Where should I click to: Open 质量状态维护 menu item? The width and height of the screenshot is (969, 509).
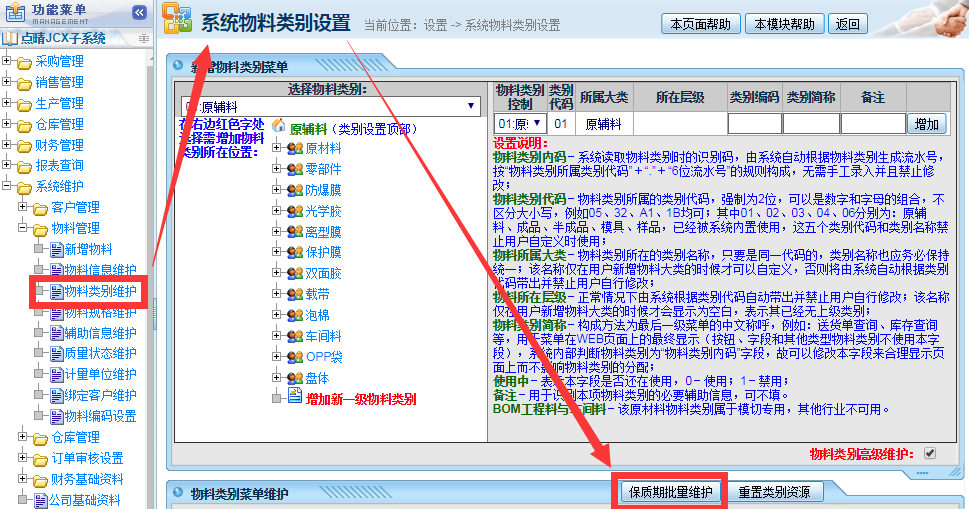[x=101, y=353]
